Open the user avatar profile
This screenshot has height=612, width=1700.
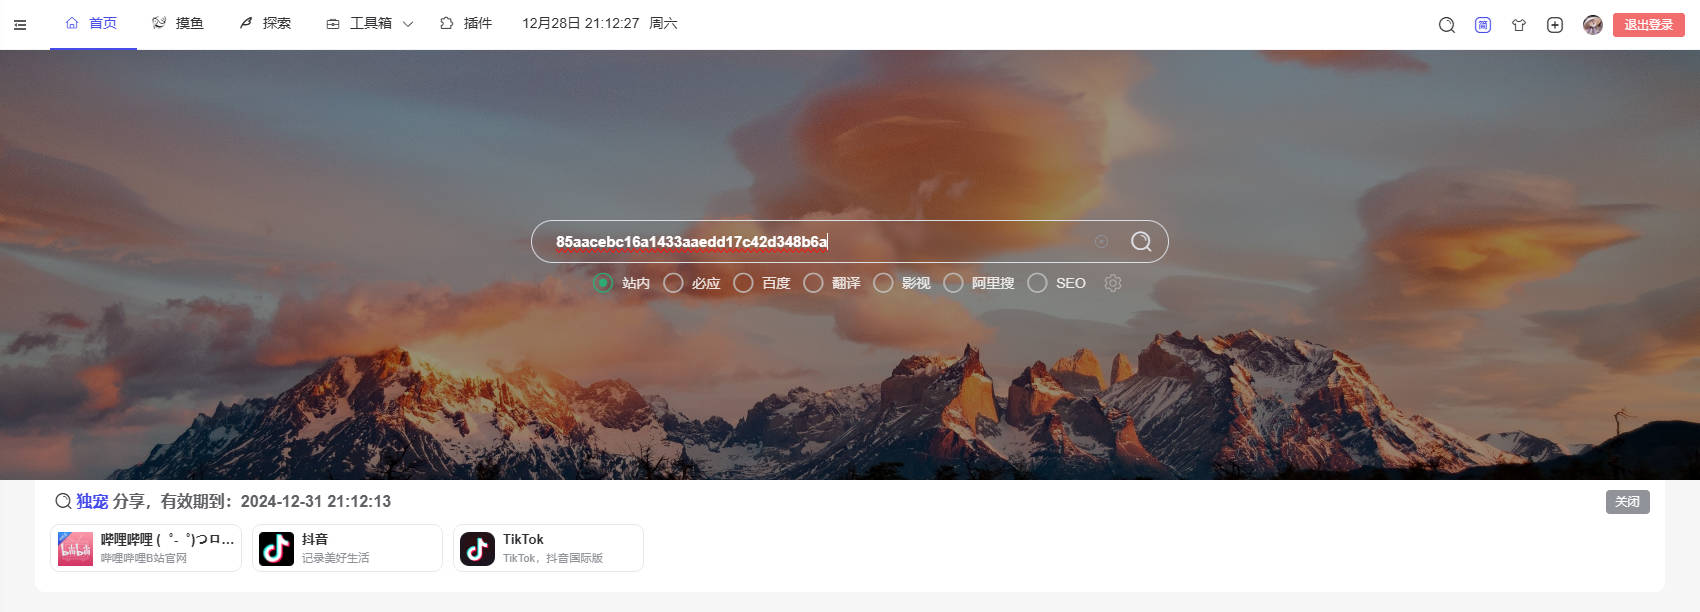[x=1593, y=25]
